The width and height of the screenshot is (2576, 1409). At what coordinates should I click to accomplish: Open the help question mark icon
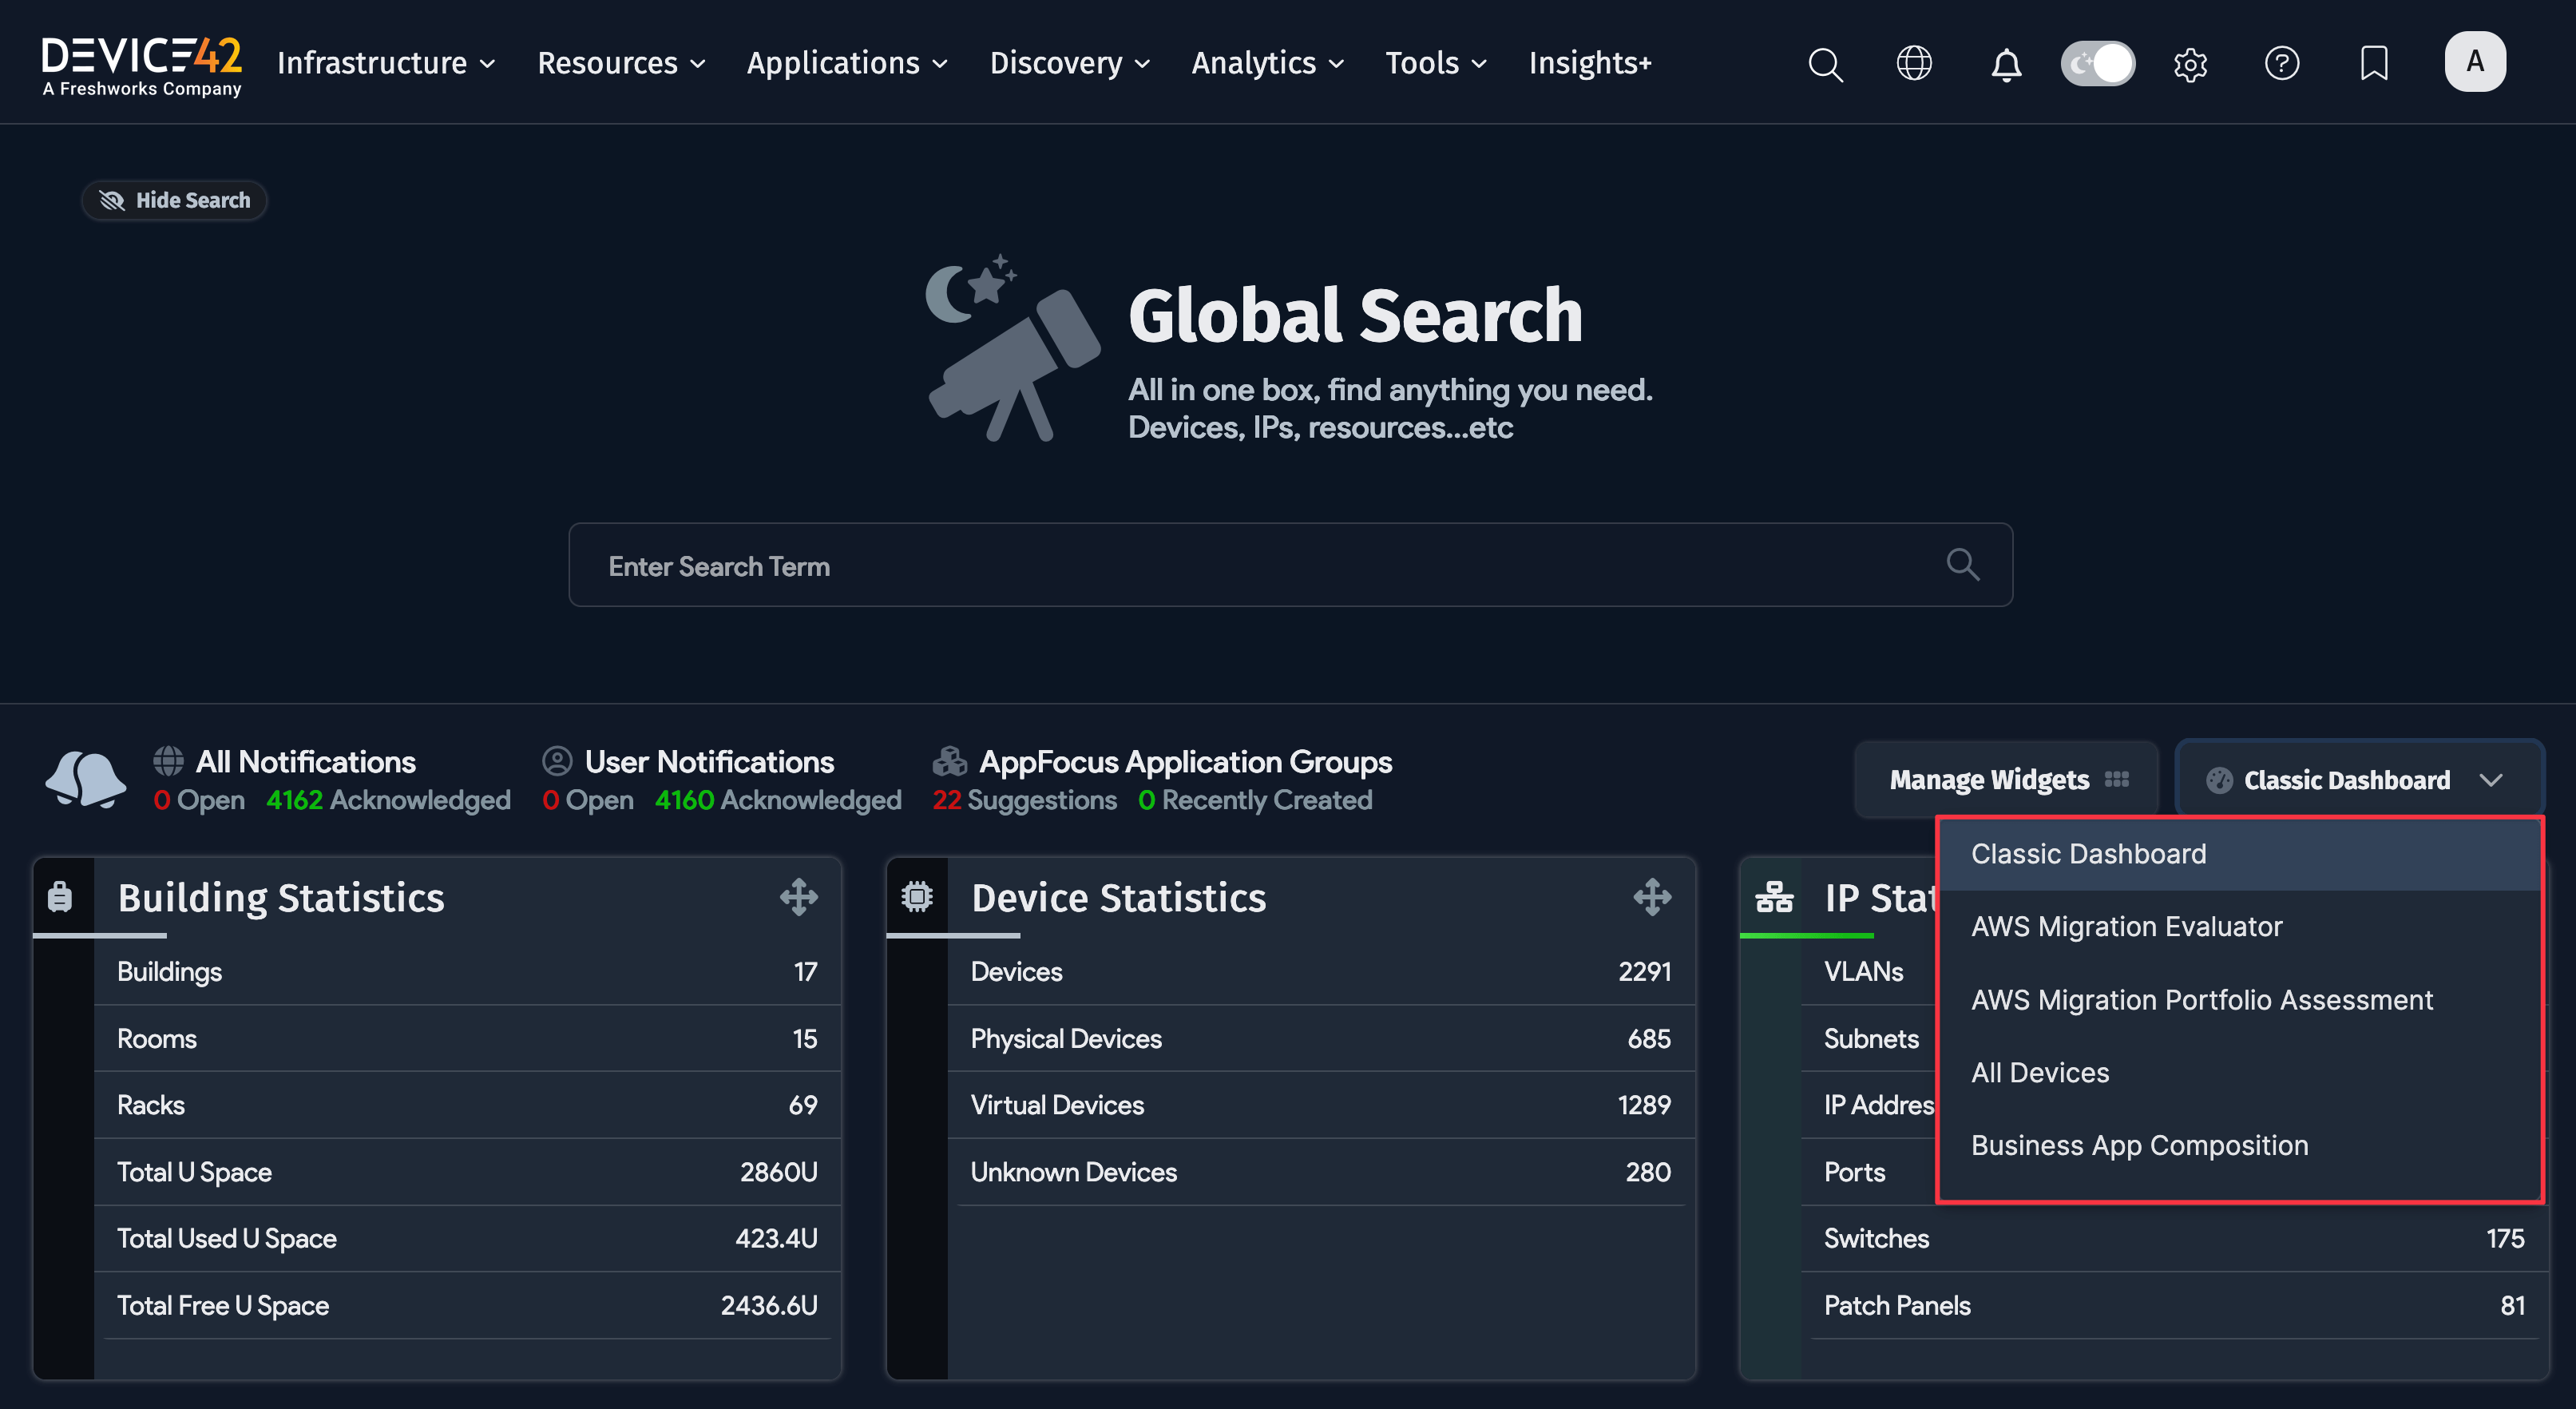[x=2283, y=63]
